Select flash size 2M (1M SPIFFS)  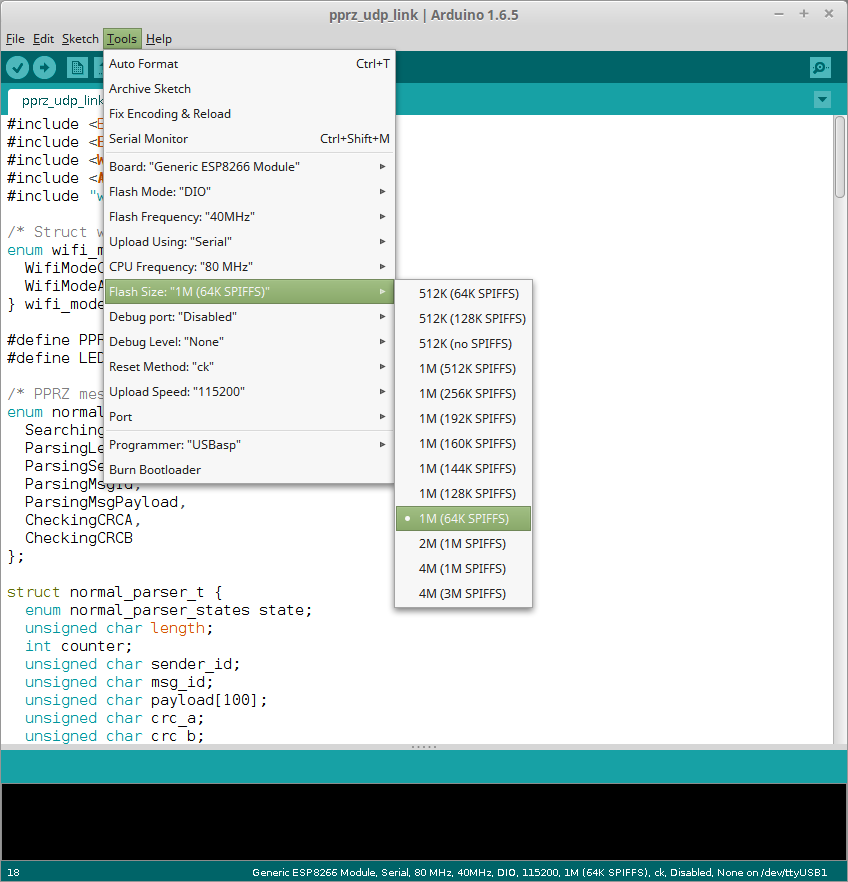click(463, 544)
